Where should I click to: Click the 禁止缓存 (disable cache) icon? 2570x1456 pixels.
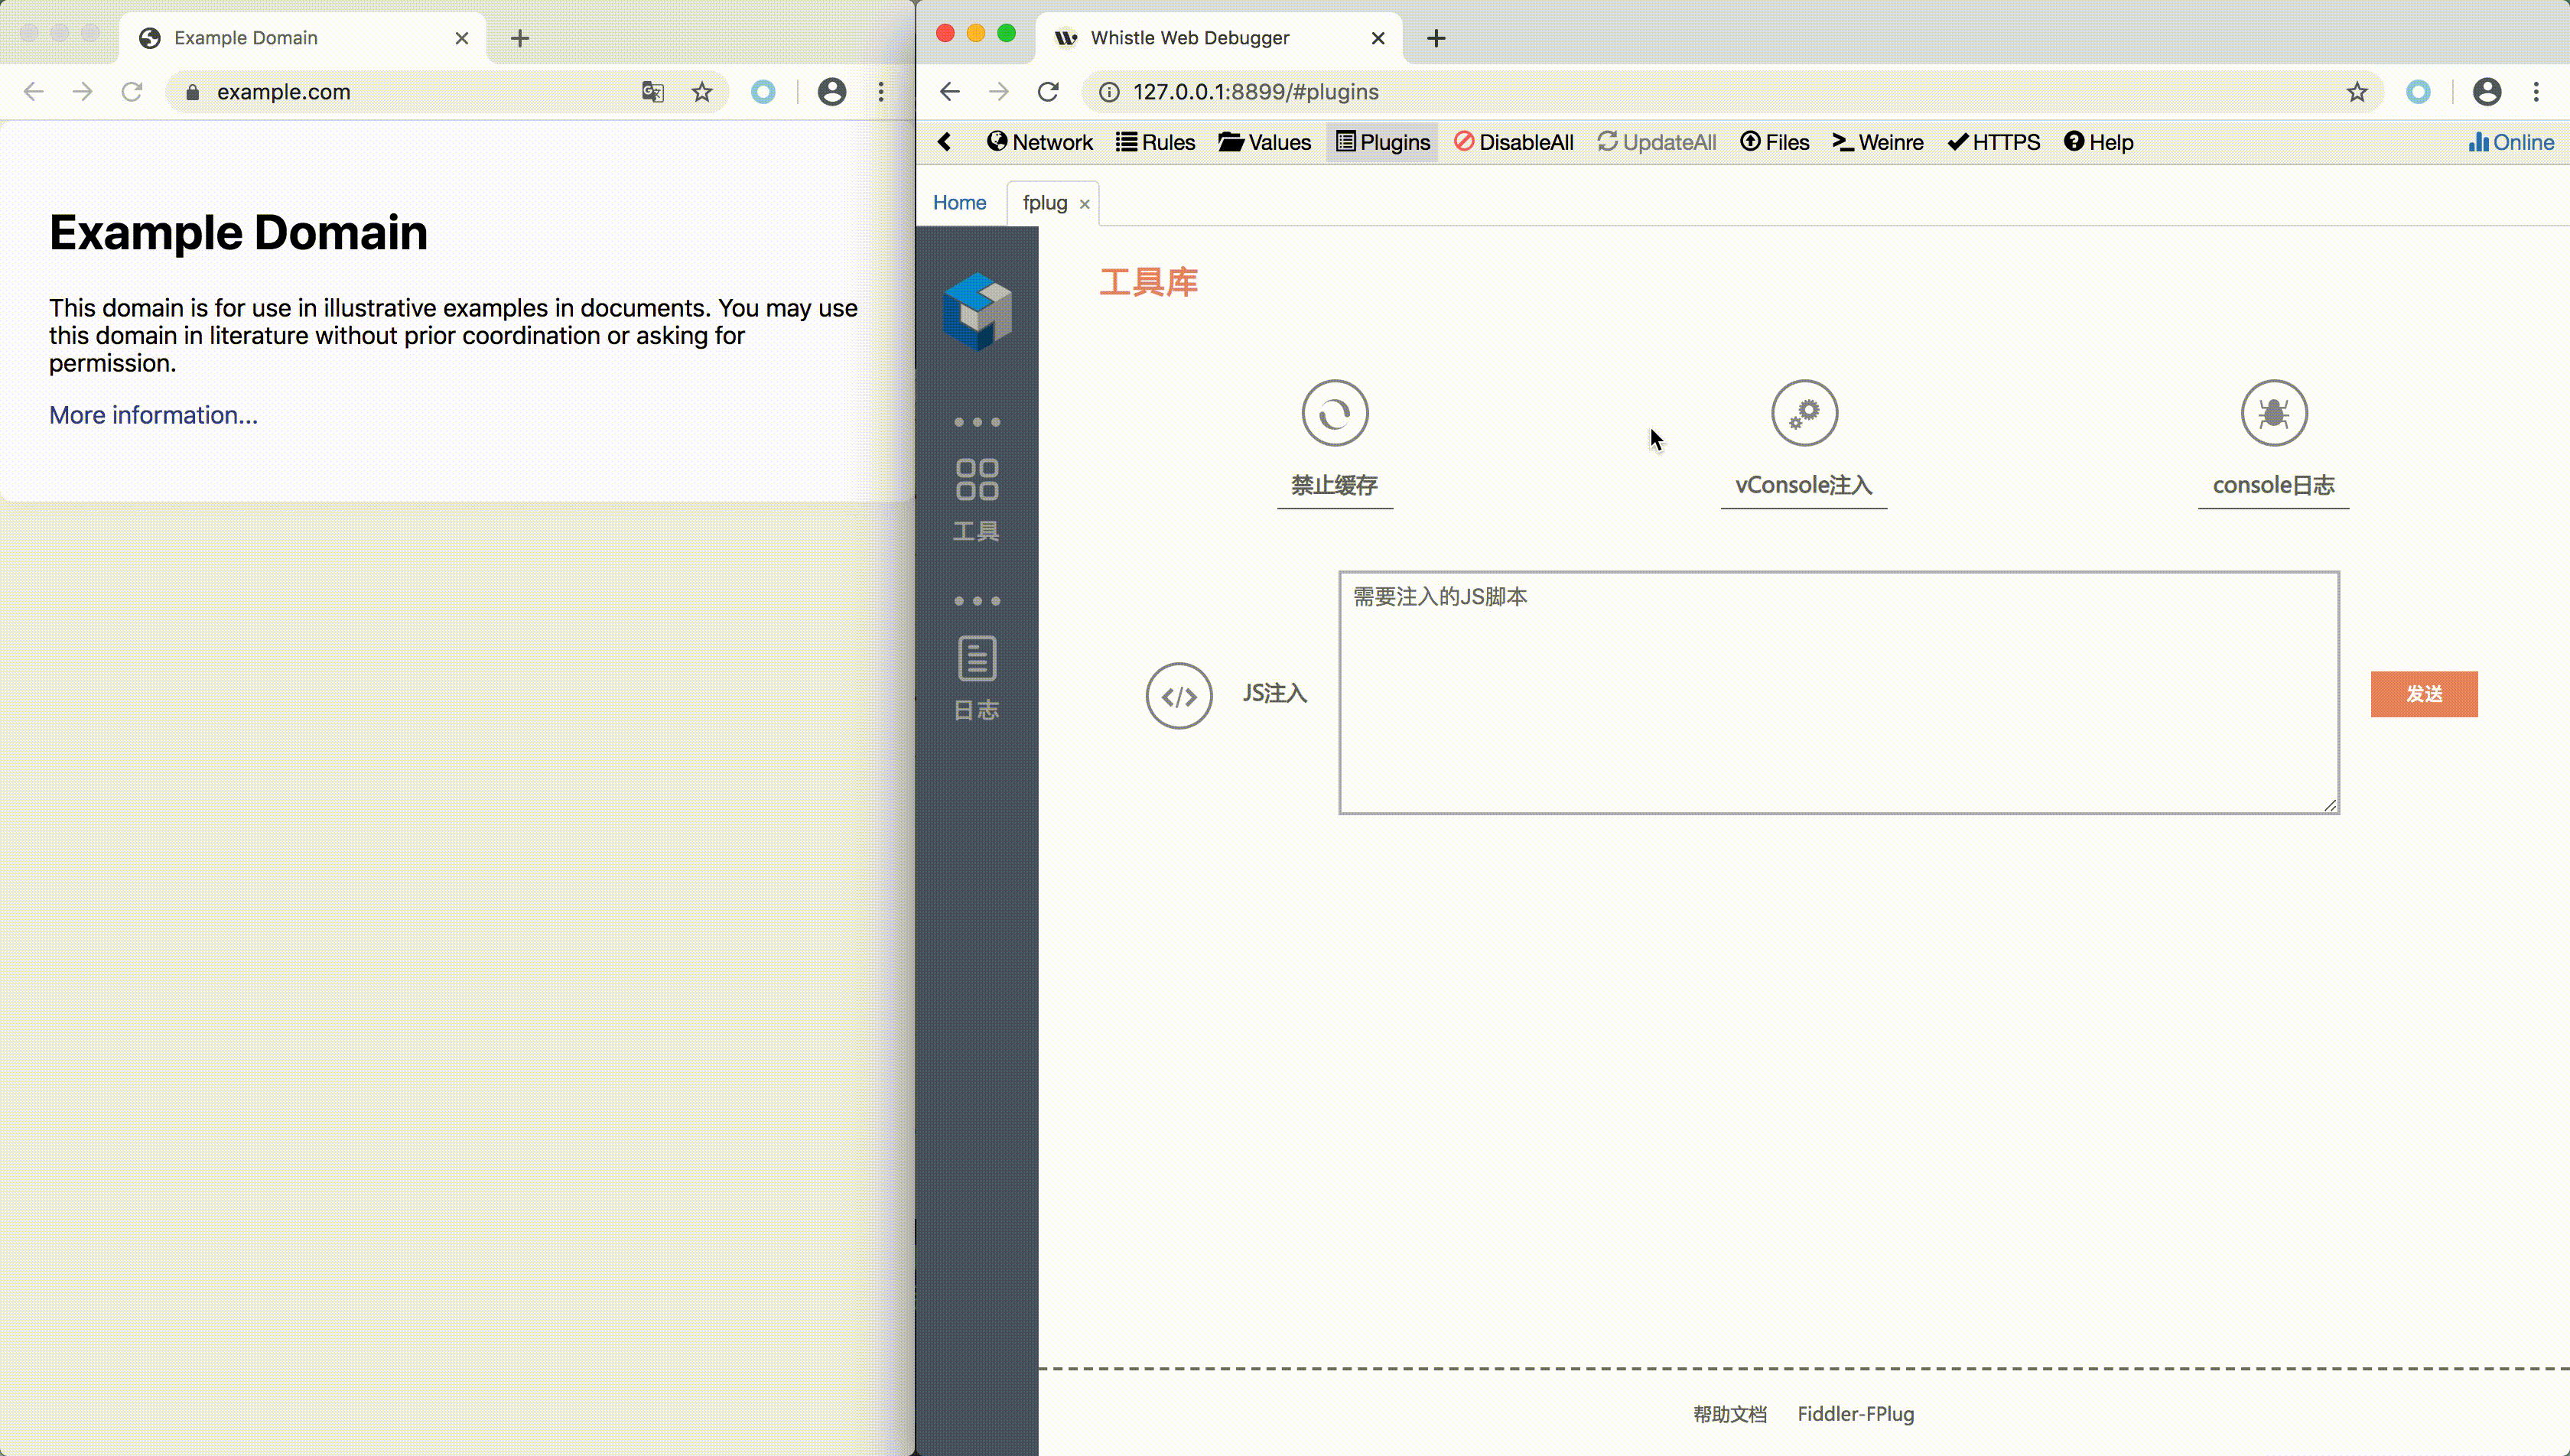pos(1335,413)
